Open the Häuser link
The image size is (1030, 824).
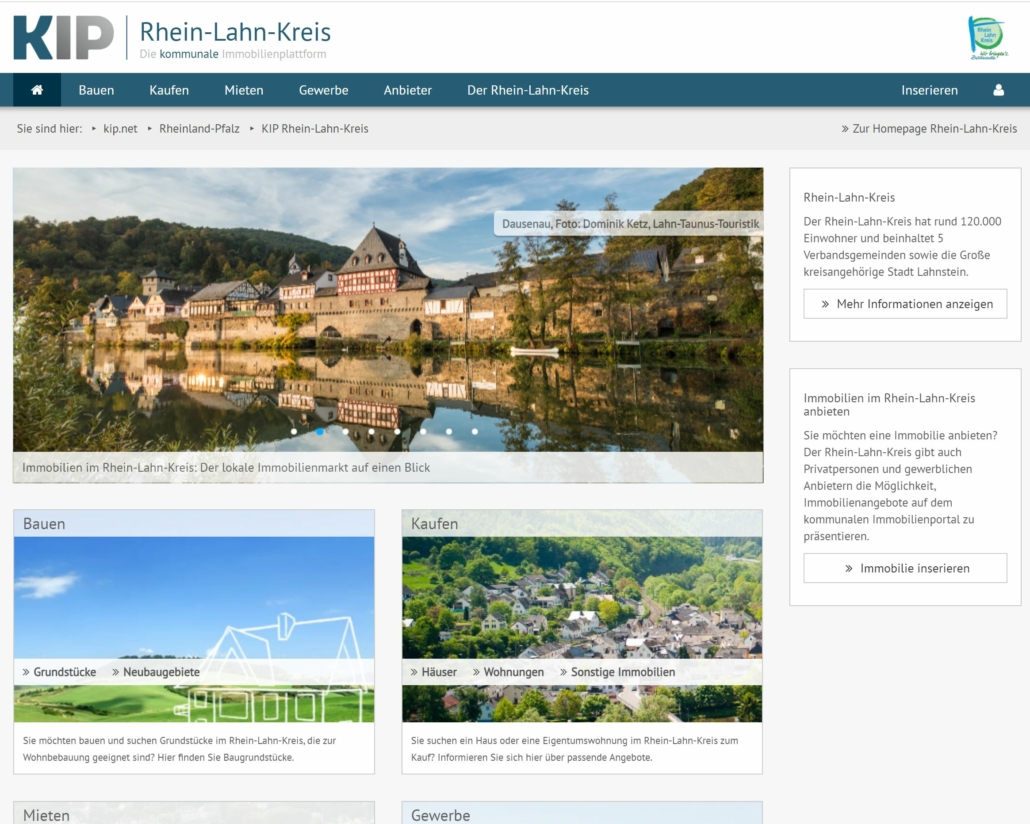pyautogui.click(x=434, y=672)
